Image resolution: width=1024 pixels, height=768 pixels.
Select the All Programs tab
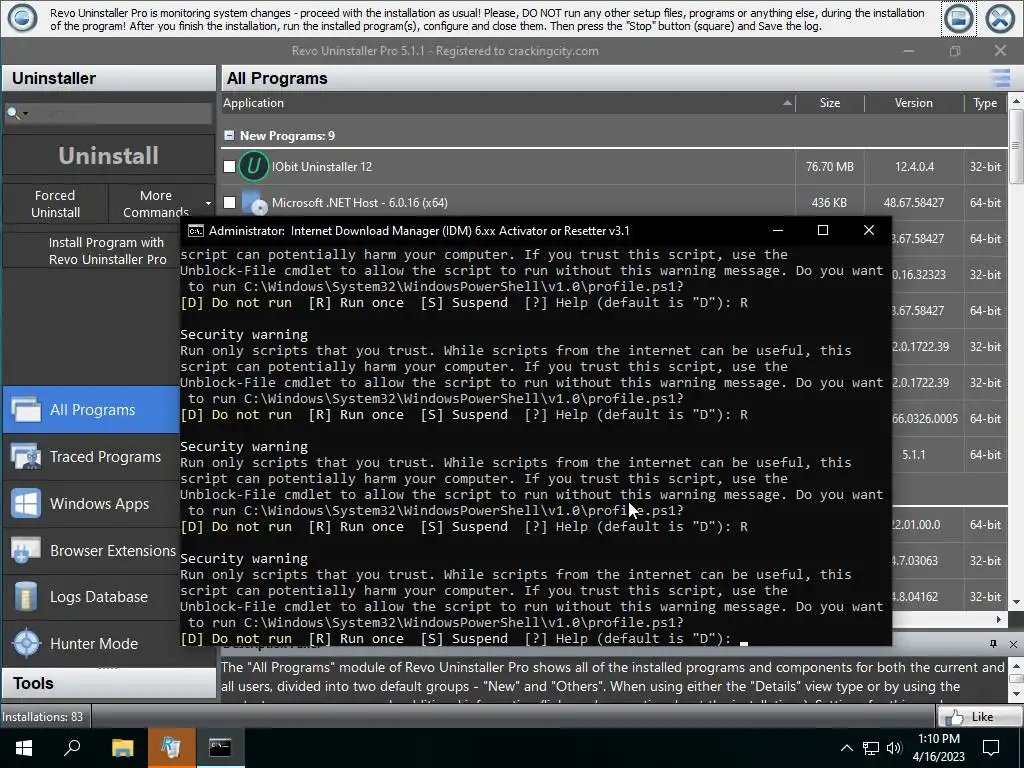(x=91, y=409)
